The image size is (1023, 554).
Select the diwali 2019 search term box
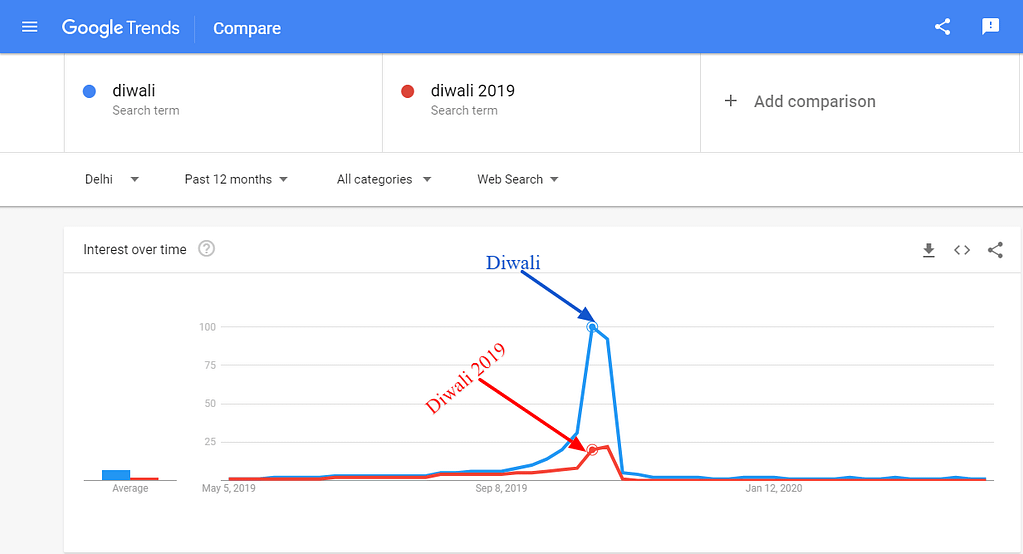click(x=542, y=103)
